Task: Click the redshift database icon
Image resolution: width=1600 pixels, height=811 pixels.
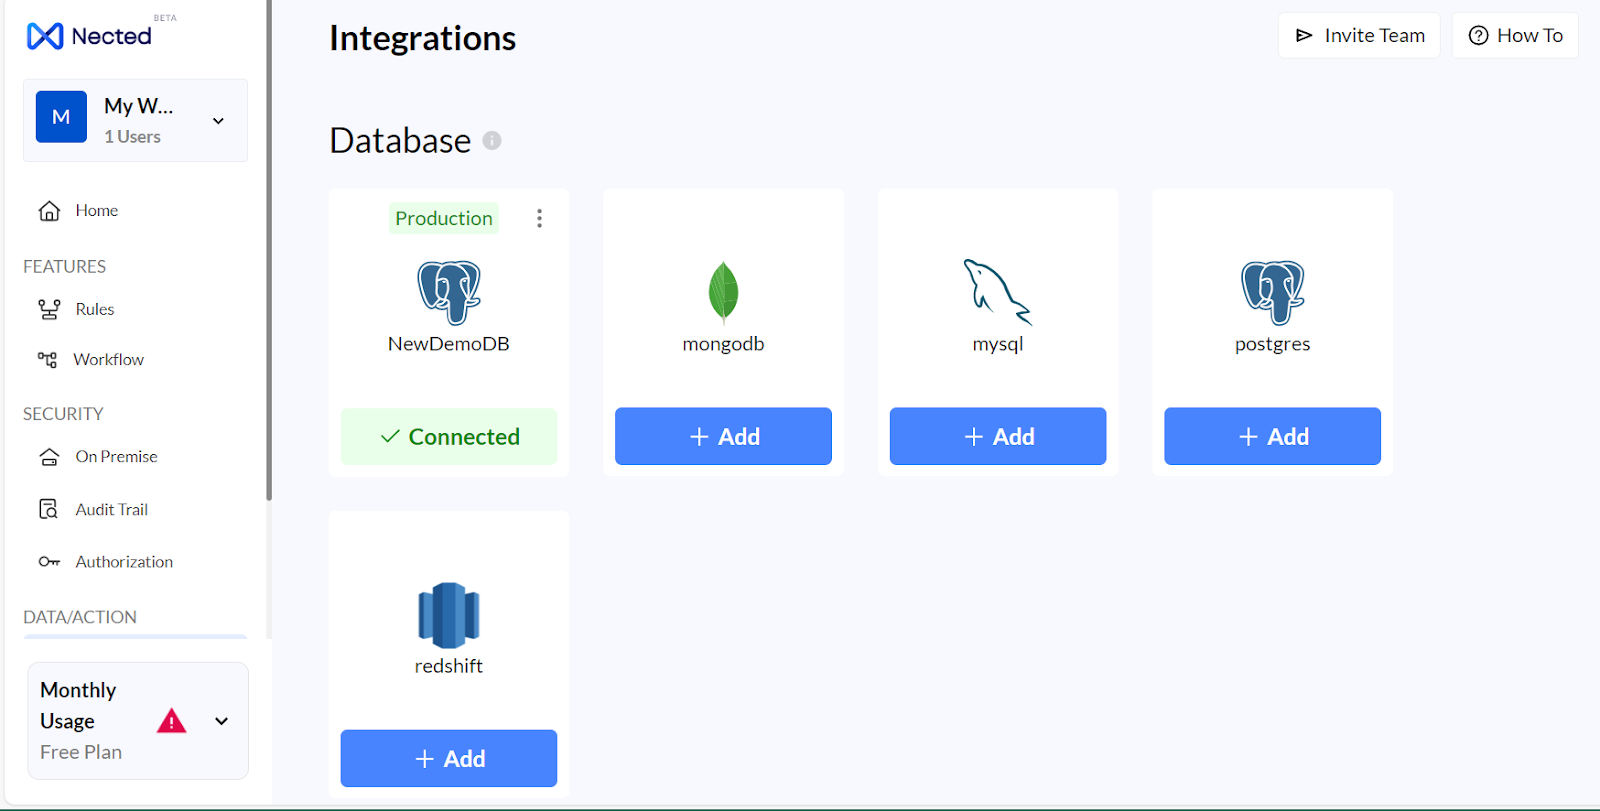Action: (x=449, y=615)
